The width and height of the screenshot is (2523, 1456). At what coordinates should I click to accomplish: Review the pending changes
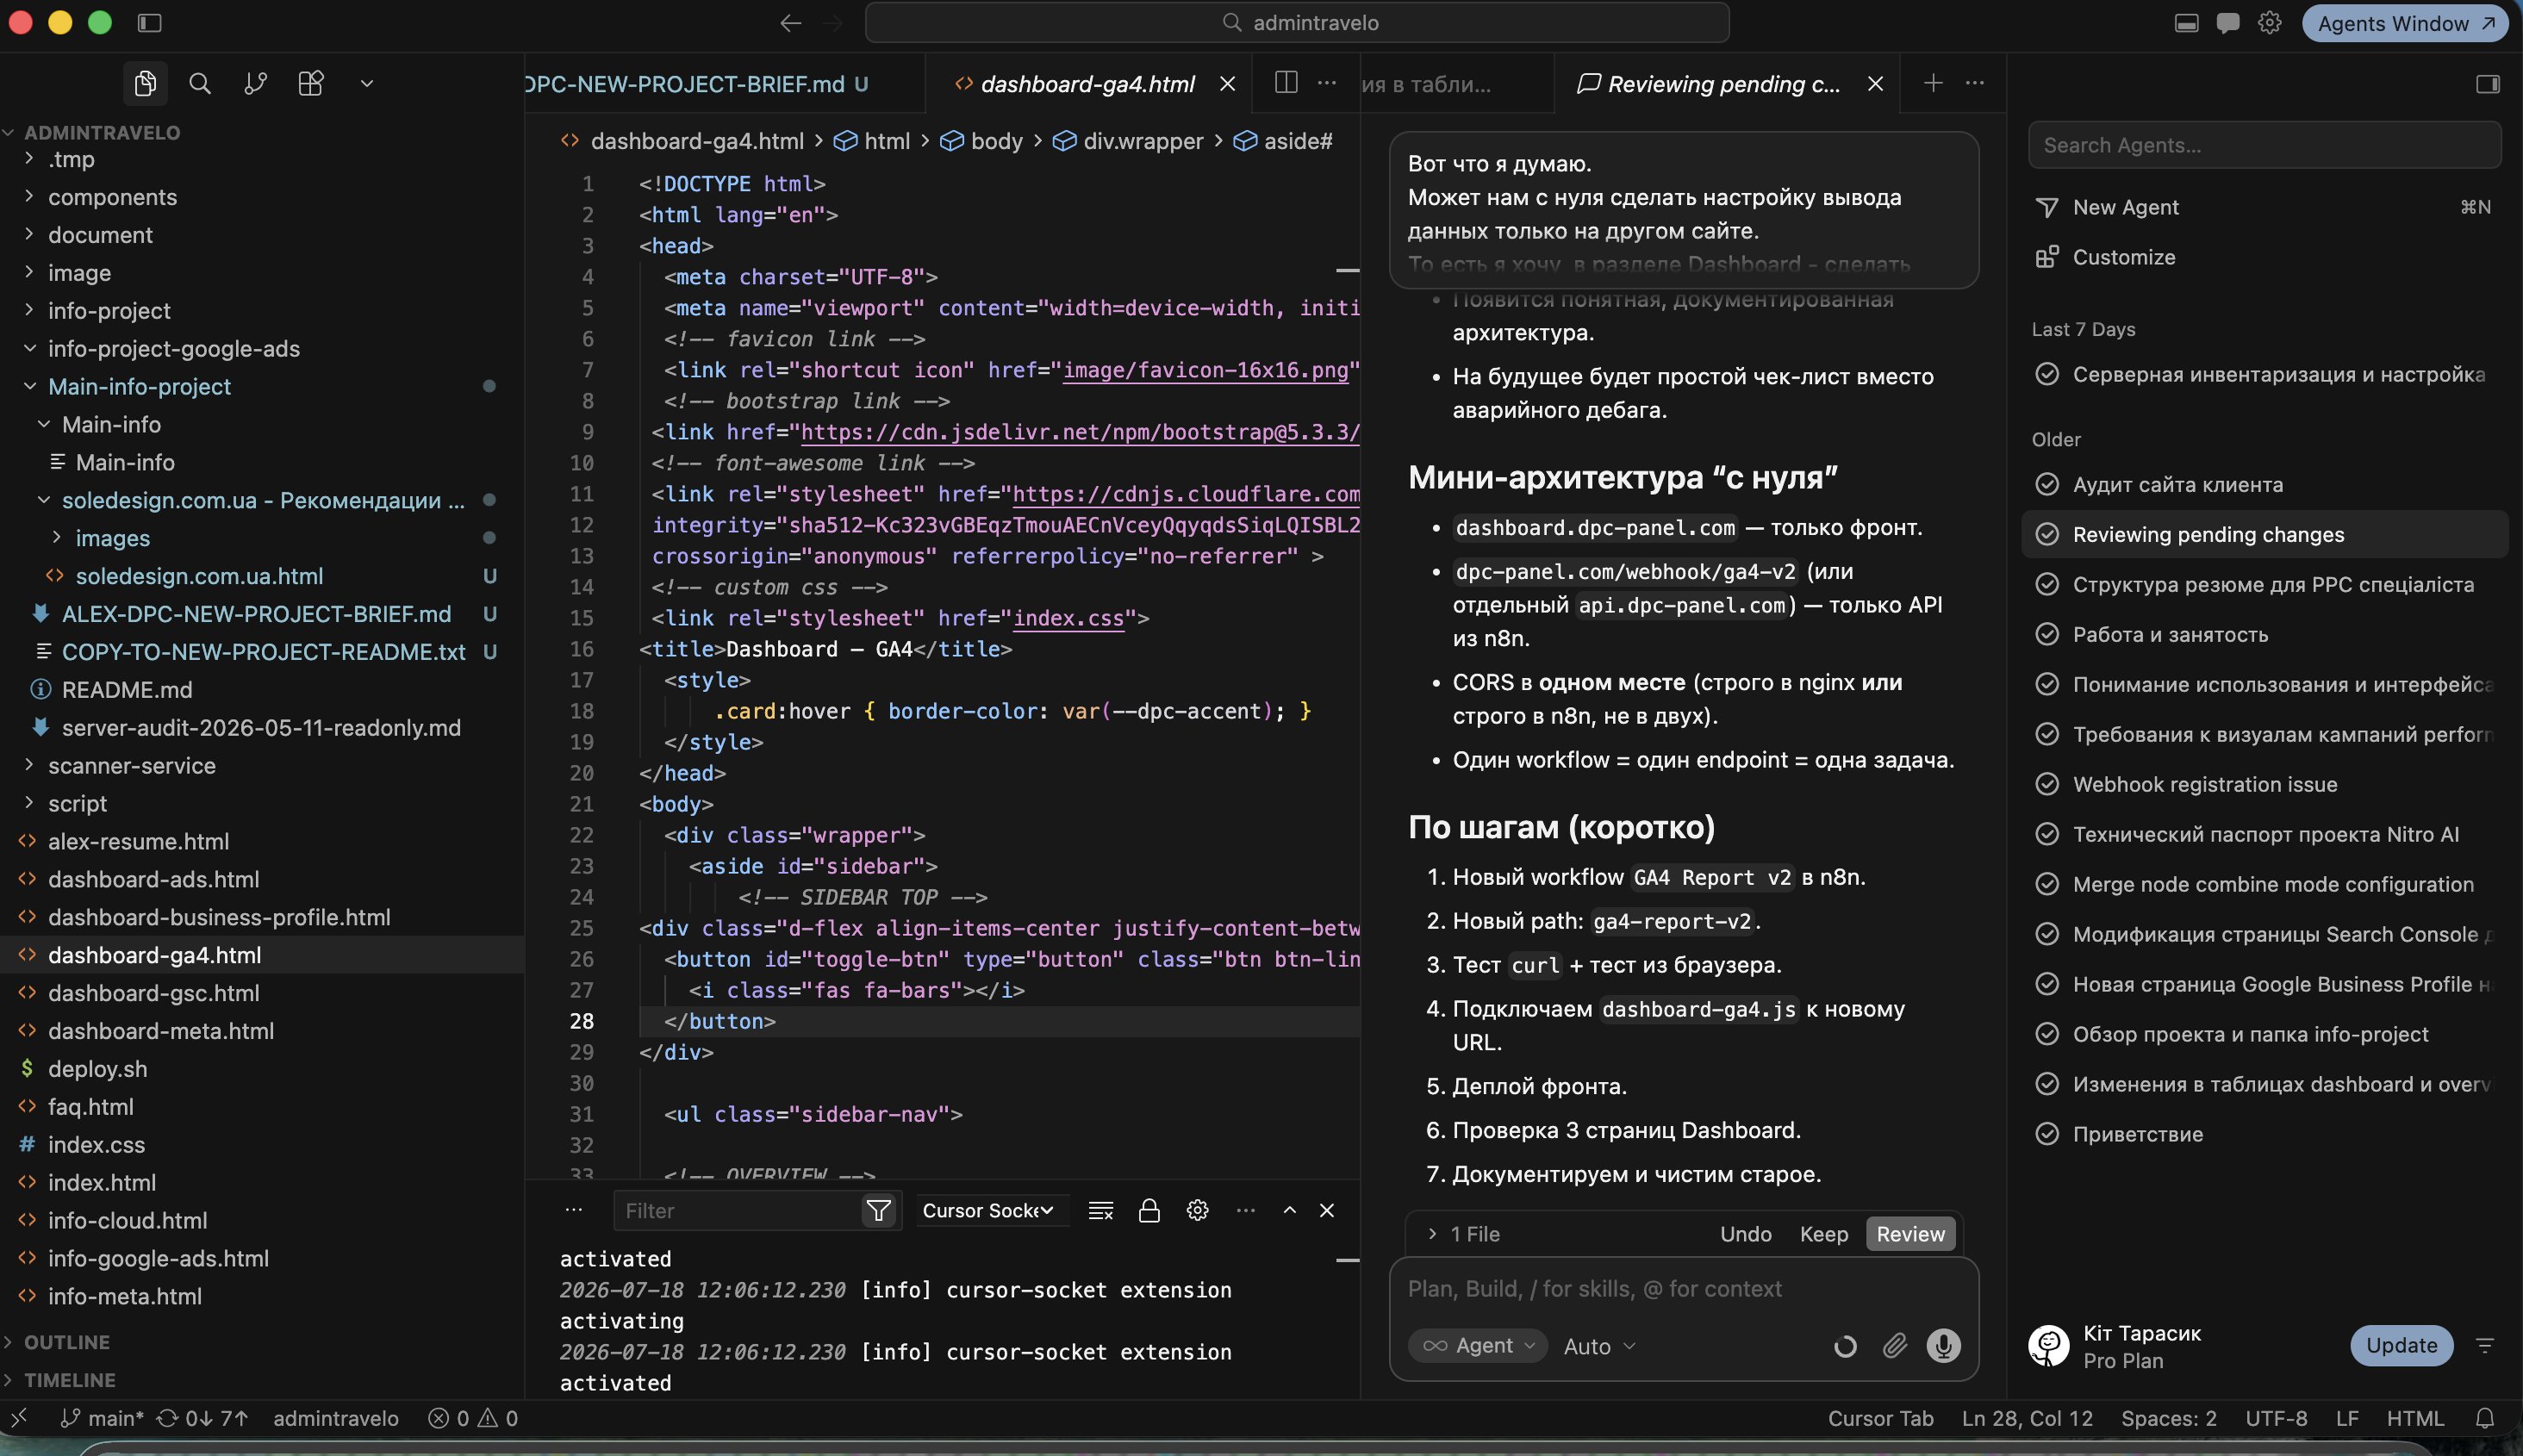pyautogui.click(x=1910, y=1234)
